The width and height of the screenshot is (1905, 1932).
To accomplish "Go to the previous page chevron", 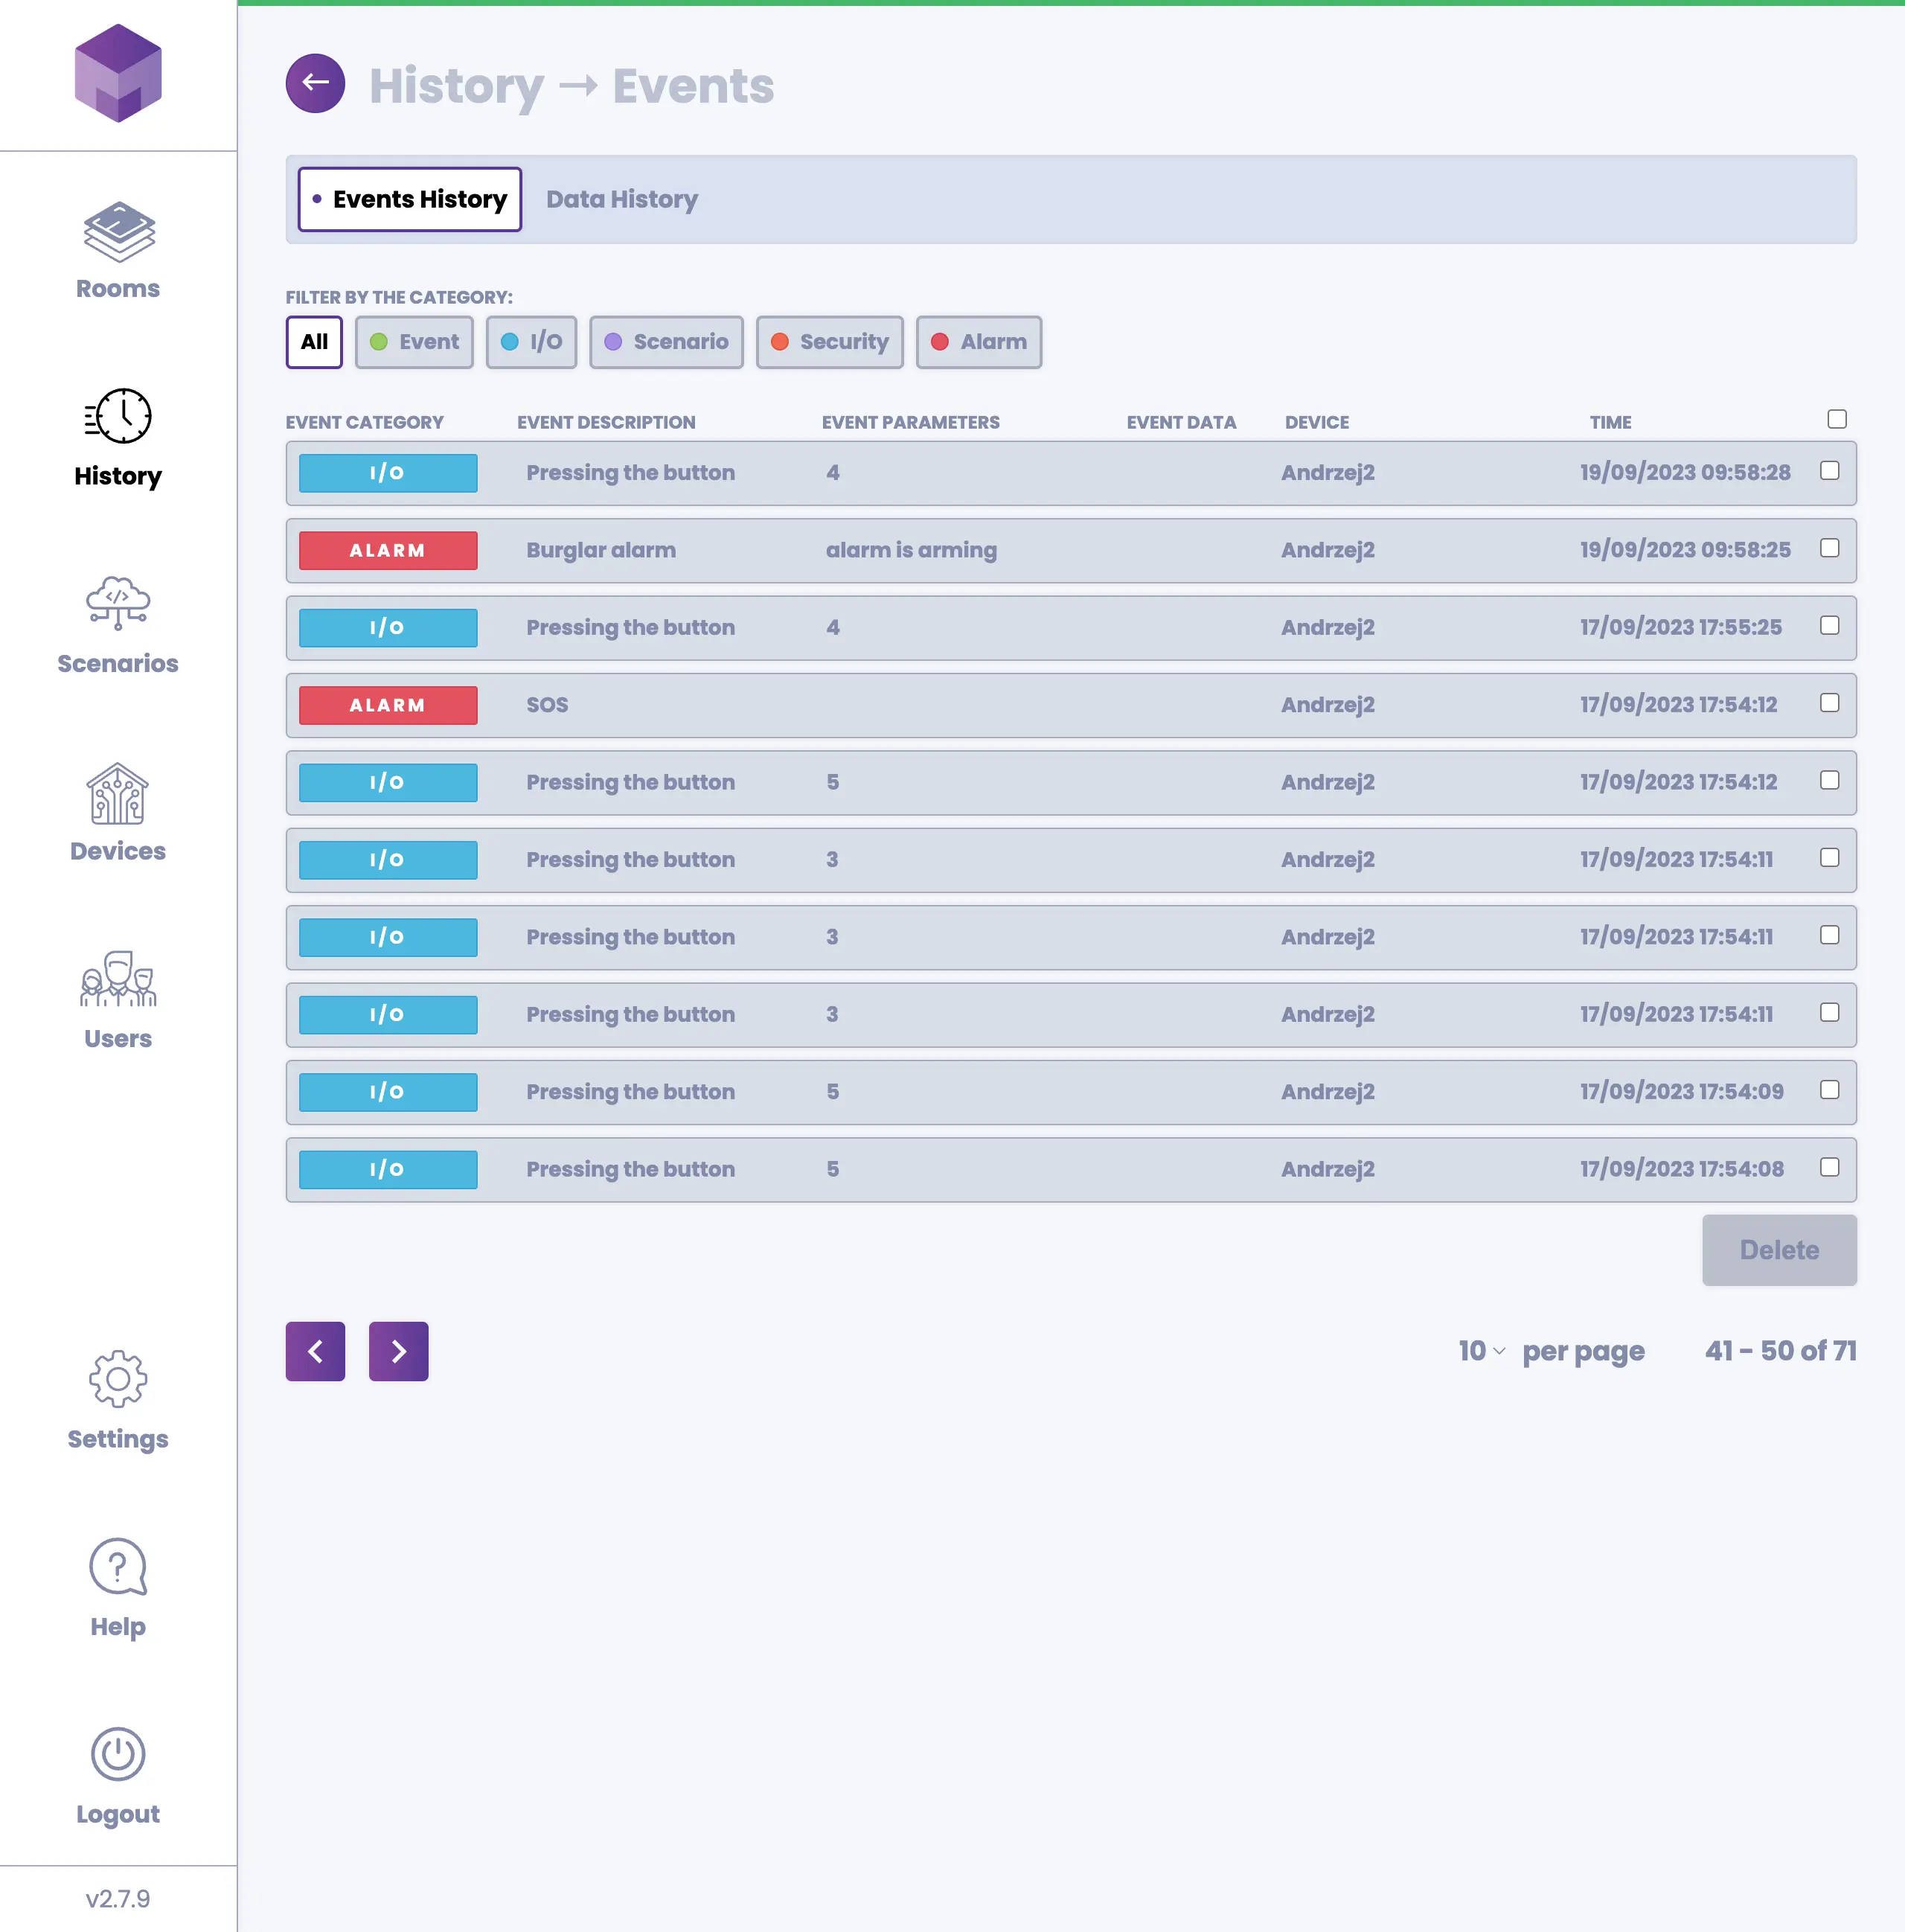I will 315,1351.
